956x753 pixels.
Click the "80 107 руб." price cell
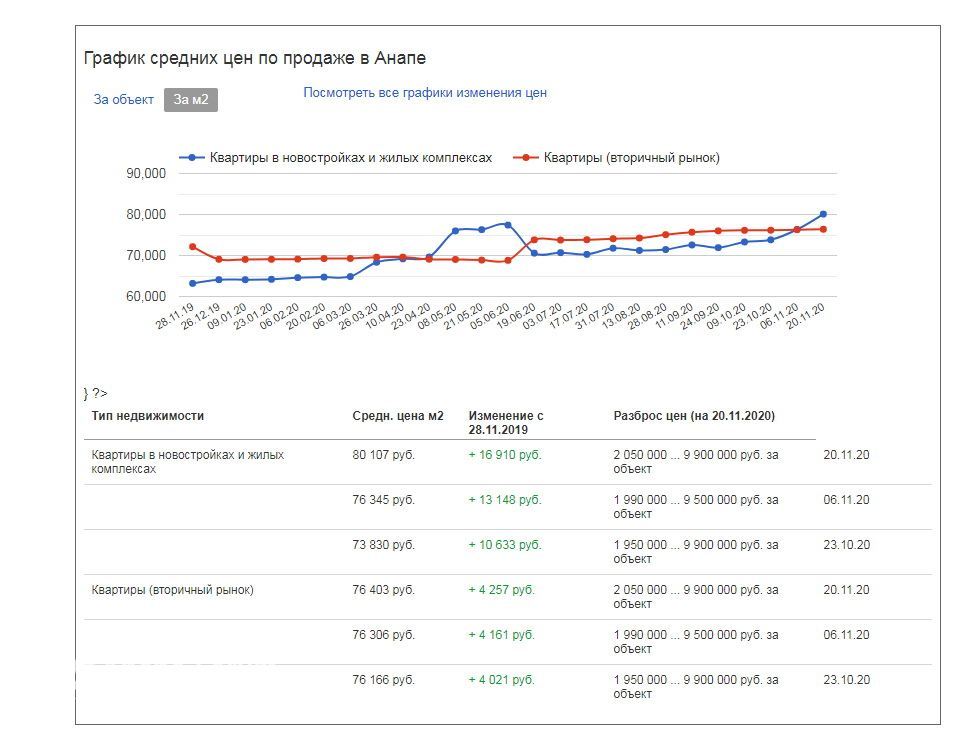click(x=383, y=455)
